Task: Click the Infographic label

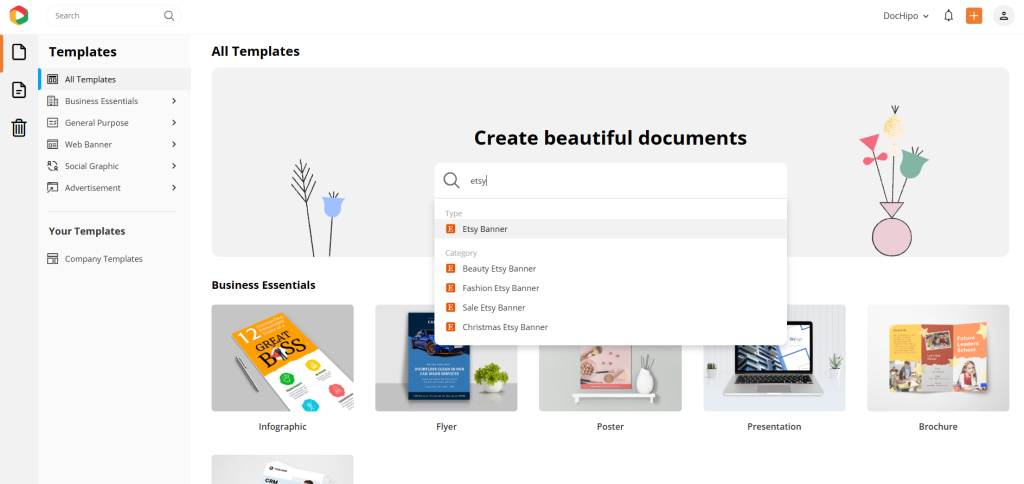Action: tap(282, 427)
